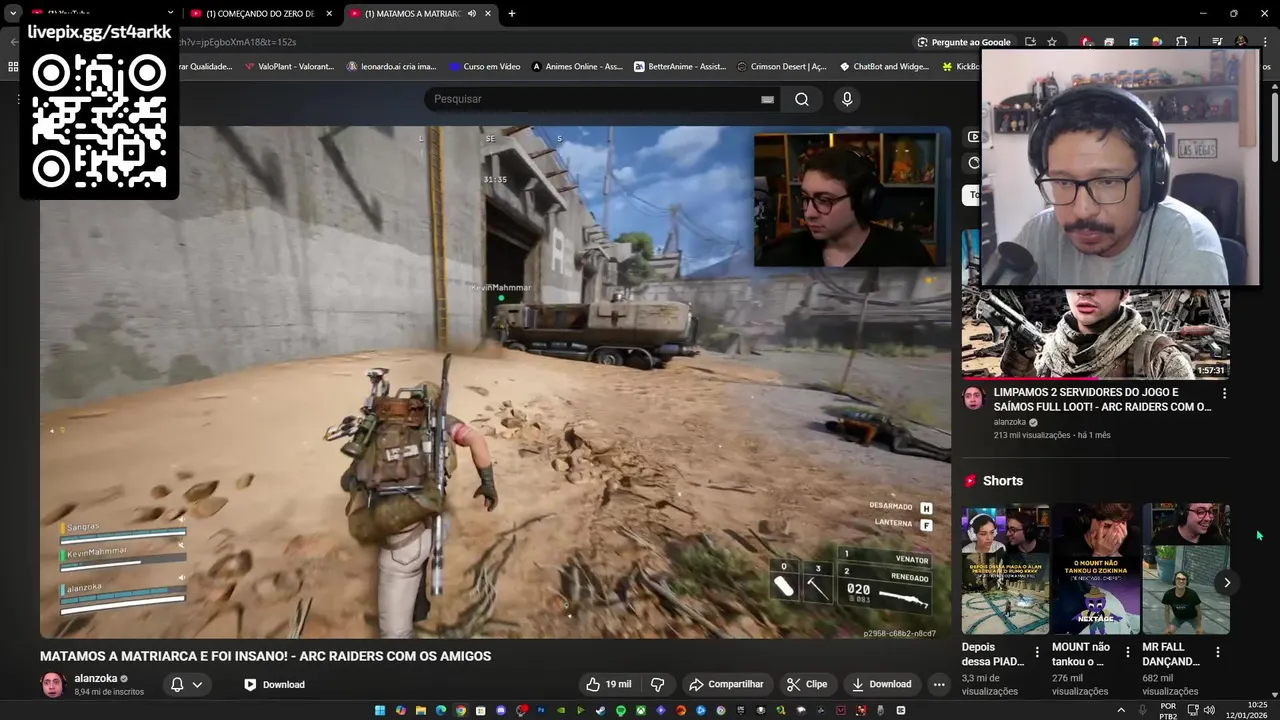Click POR PTB2 language indicator
This screenshot has height=720, width=1280.
[x=1168, y=710]
